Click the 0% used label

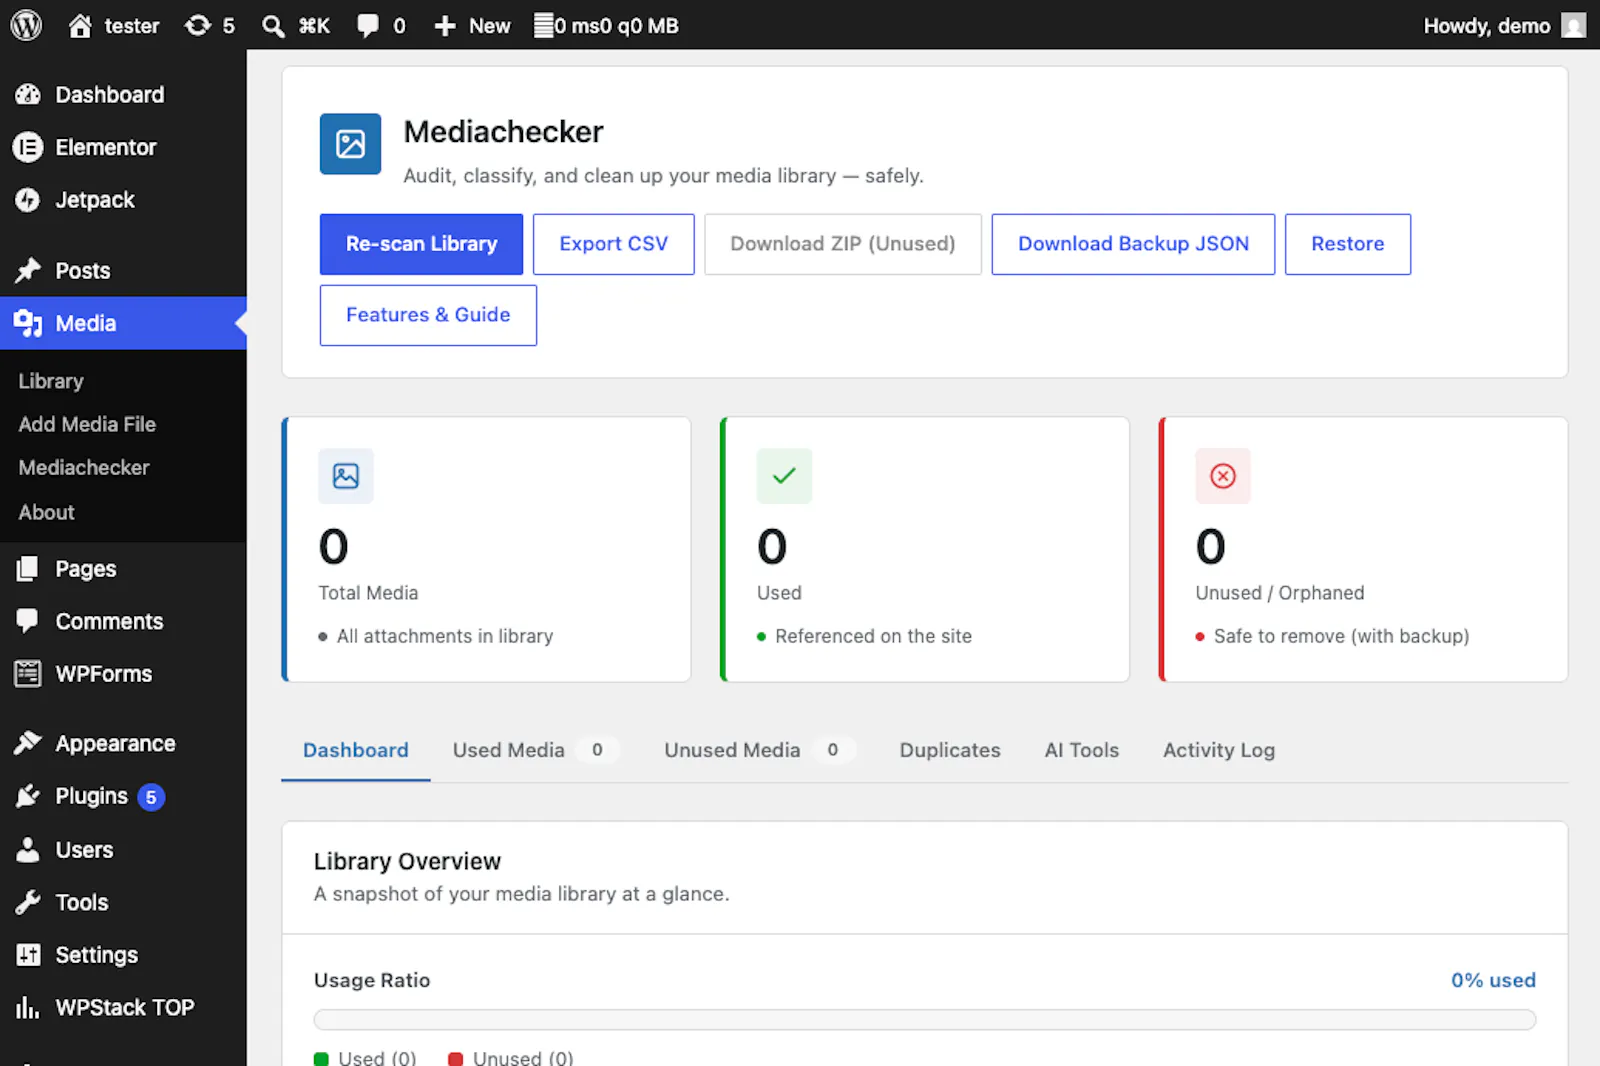click(x=1493, y=980)
